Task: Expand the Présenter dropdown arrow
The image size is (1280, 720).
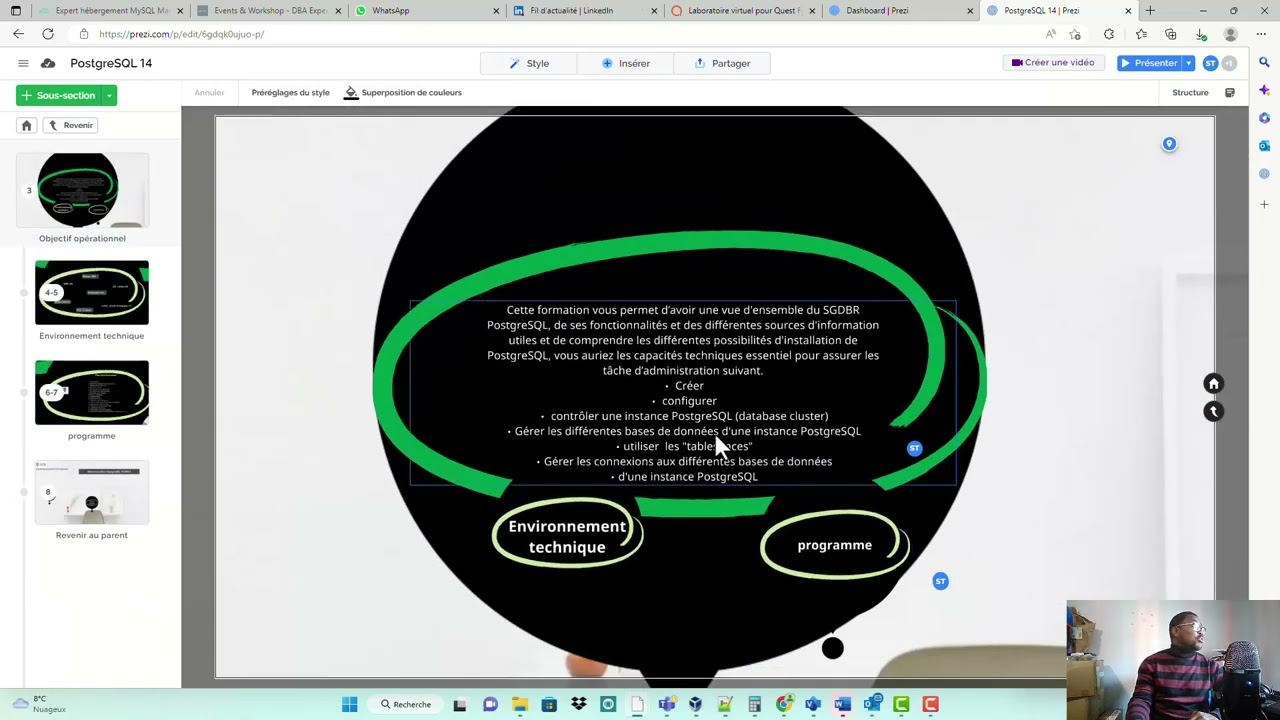Action: click(1189, 63)
